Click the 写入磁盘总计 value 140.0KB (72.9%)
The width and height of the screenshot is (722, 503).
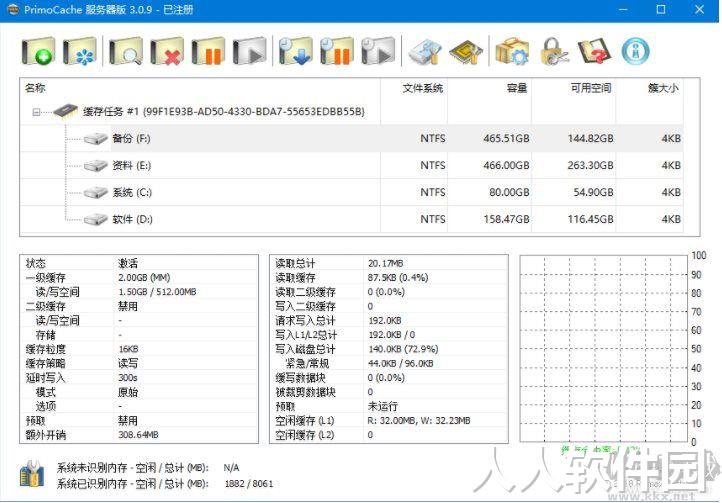[x=403, y=349]
